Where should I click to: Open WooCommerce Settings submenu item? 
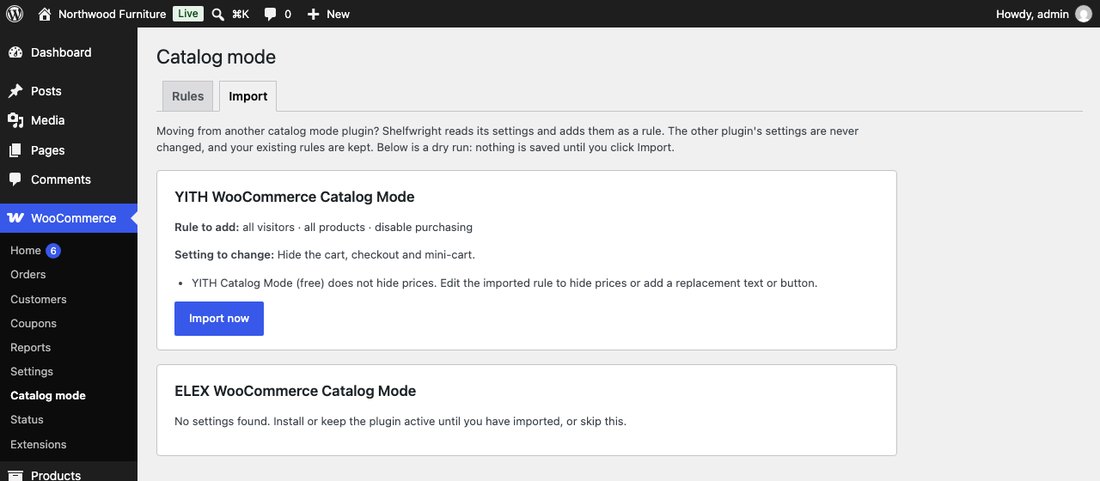tap(32, 371)
